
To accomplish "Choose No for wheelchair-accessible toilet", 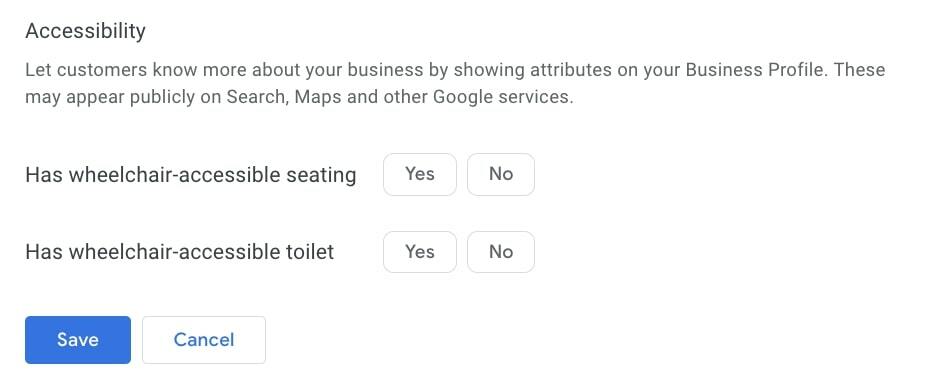I will pos(501,252).
